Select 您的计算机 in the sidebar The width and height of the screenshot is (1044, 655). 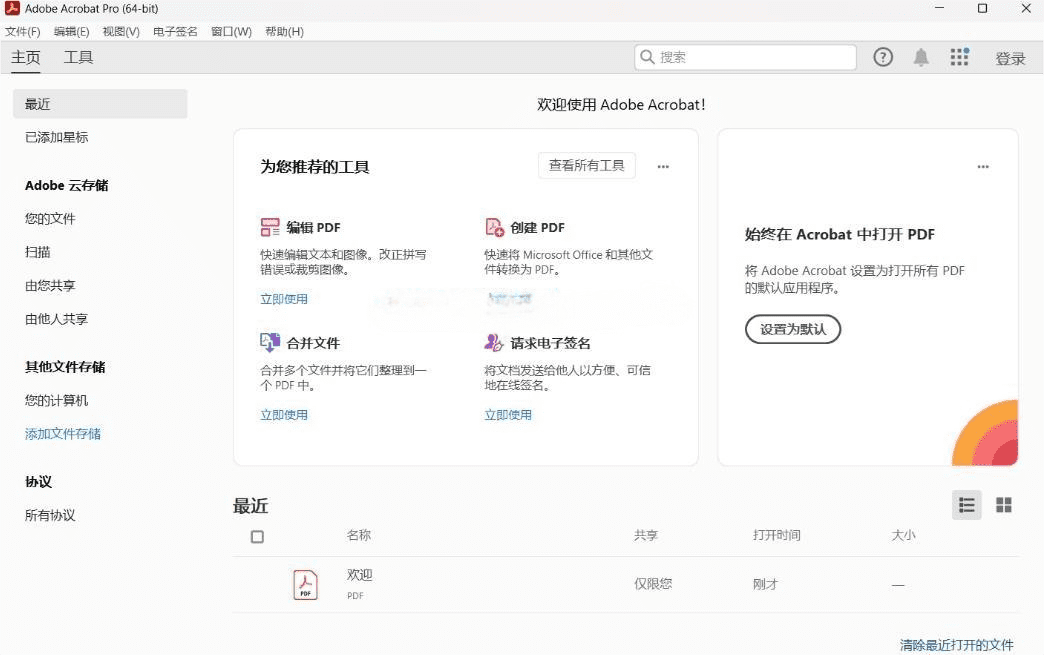[x=57, y=400]
